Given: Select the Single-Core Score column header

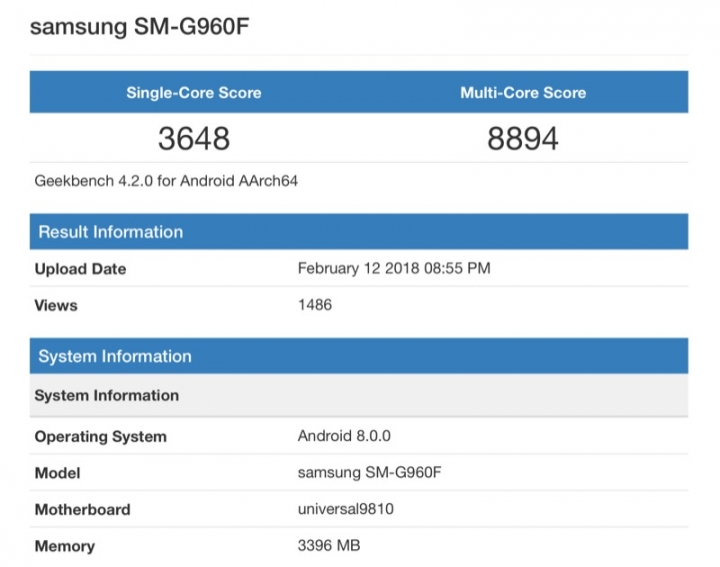Looking at the screenshot, I should [193, 93].
